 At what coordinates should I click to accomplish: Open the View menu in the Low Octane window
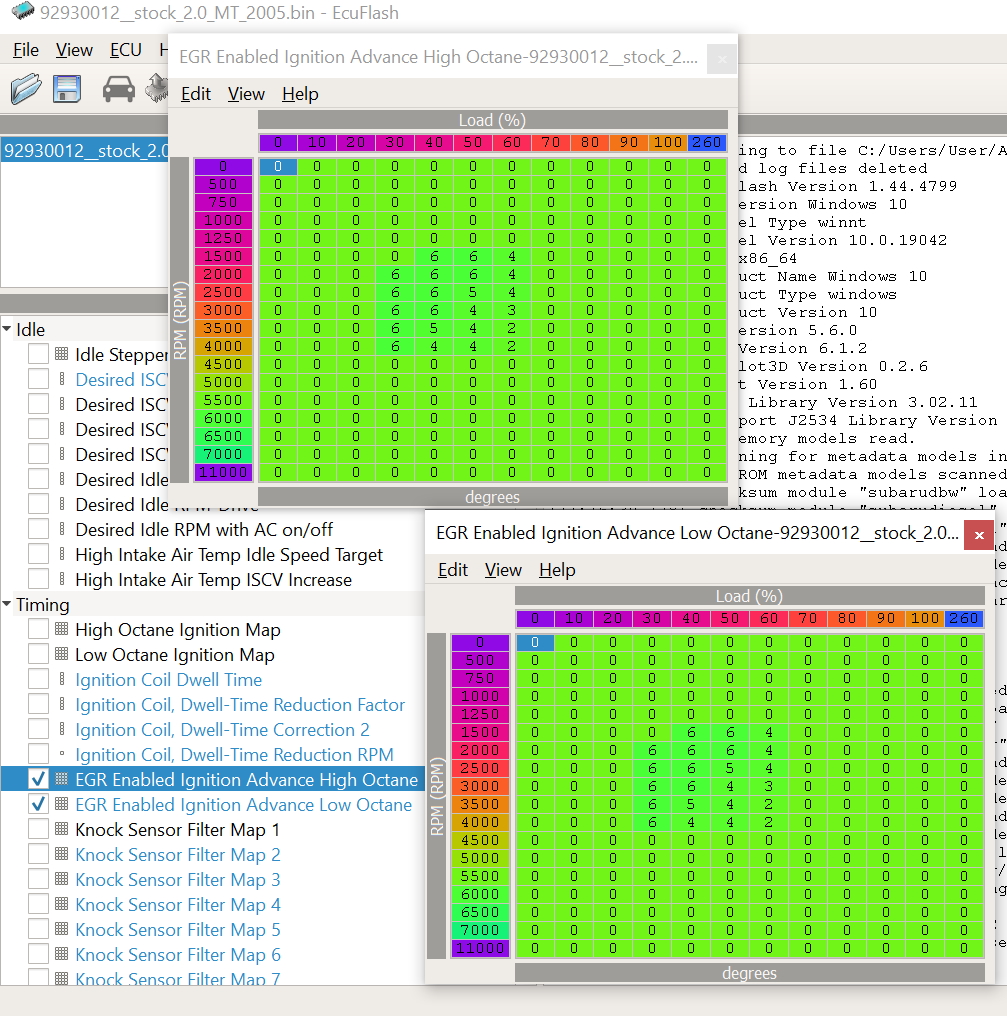[x=503, y=570]
